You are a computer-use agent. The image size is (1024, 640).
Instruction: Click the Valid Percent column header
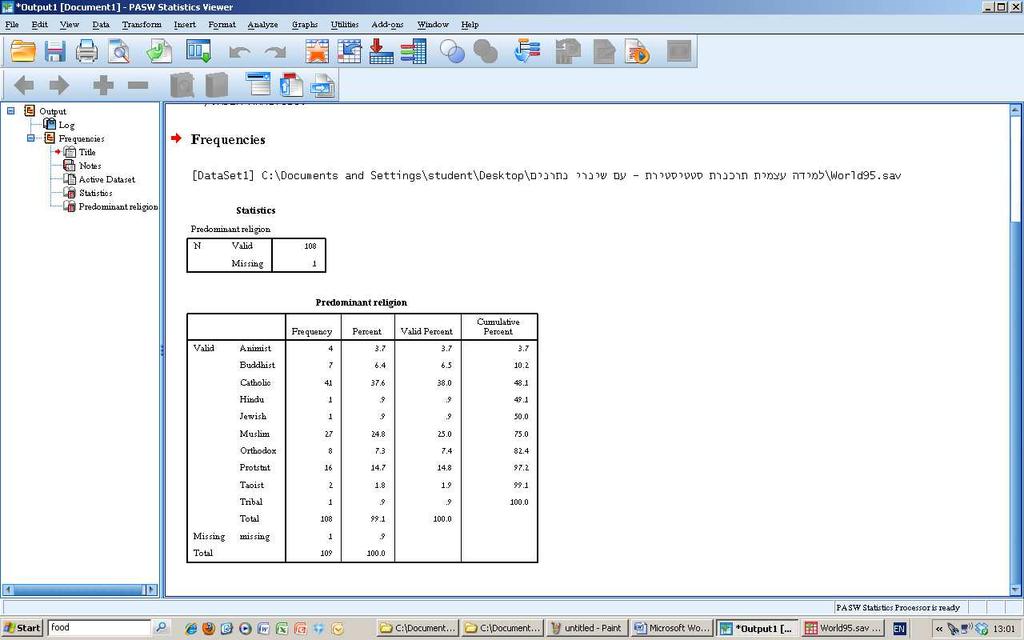(426, 332)
